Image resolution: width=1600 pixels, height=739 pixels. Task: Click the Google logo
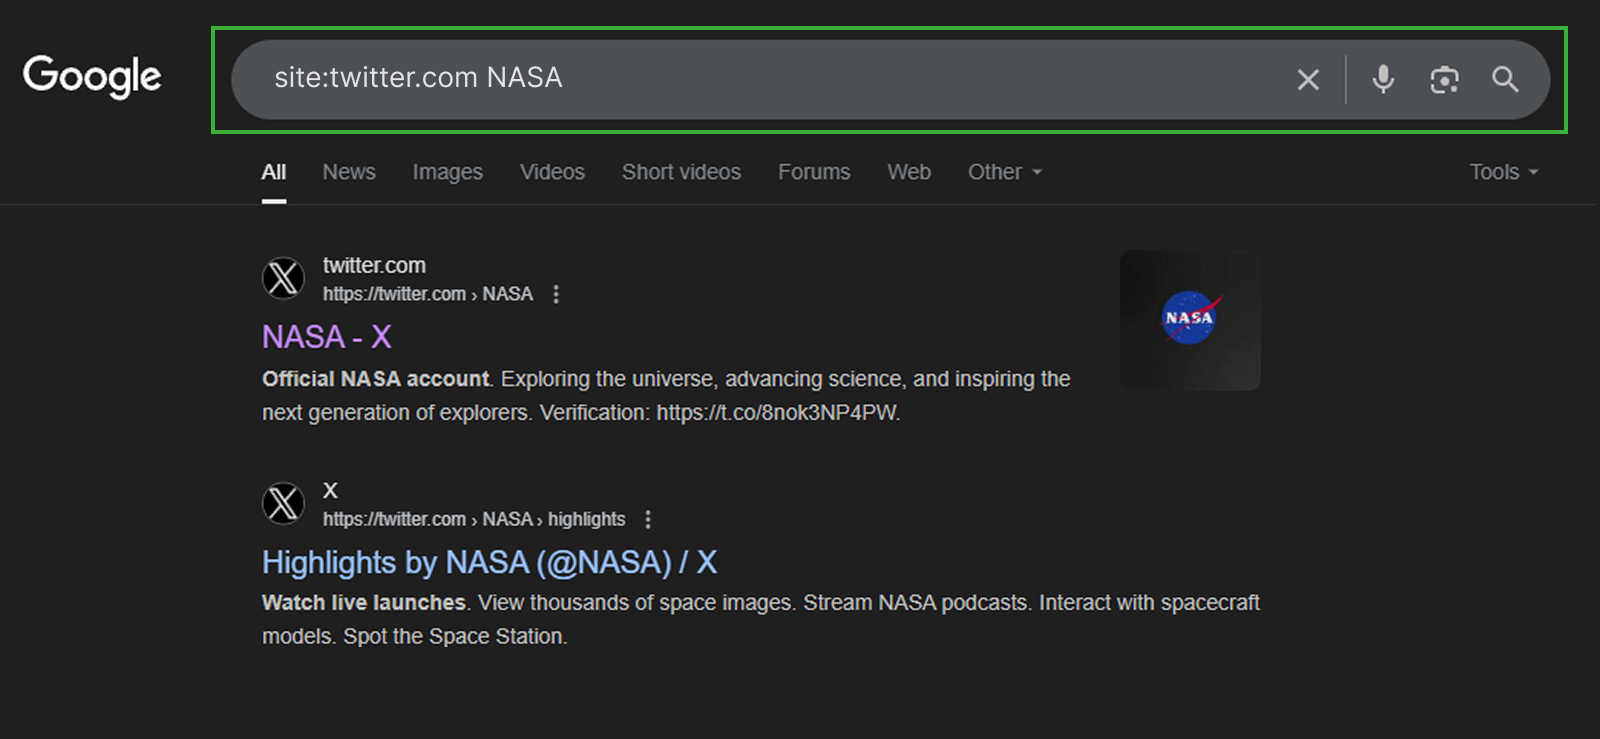pyautogui.click(x=92, y=77)
